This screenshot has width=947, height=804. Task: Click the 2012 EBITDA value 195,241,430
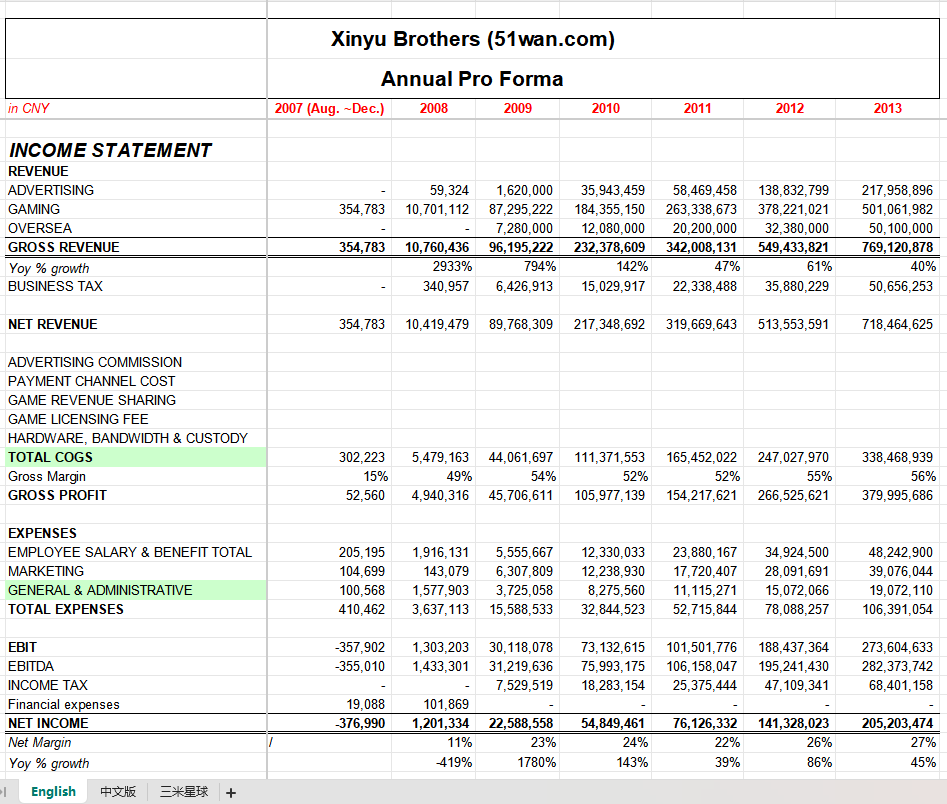pyautogui.click(x=793, y=666)
